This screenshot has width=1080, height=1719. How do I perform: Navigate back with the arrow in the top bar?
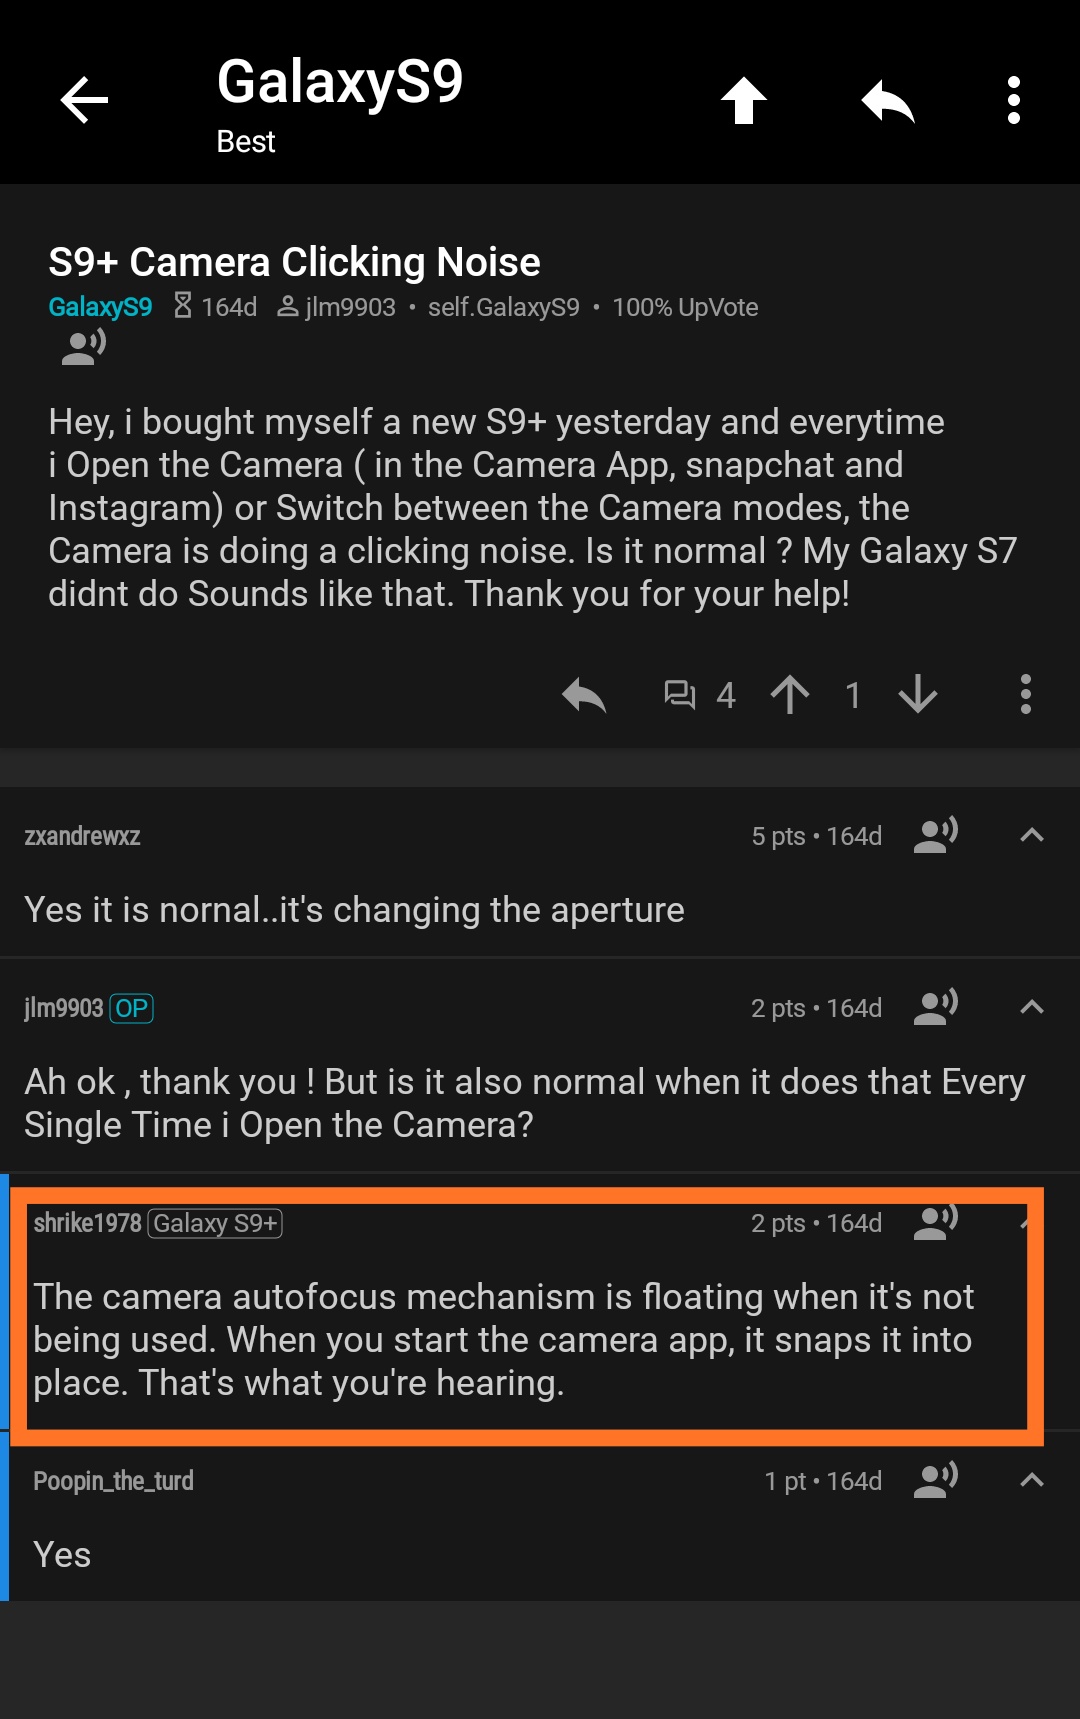coord(83,99)
